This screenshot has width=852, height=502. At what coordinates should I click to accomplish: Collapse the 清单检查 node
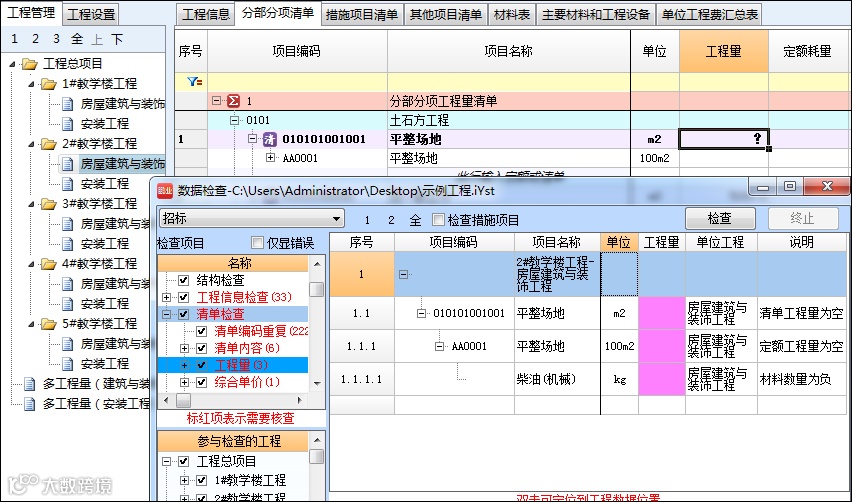click(167, 314)
